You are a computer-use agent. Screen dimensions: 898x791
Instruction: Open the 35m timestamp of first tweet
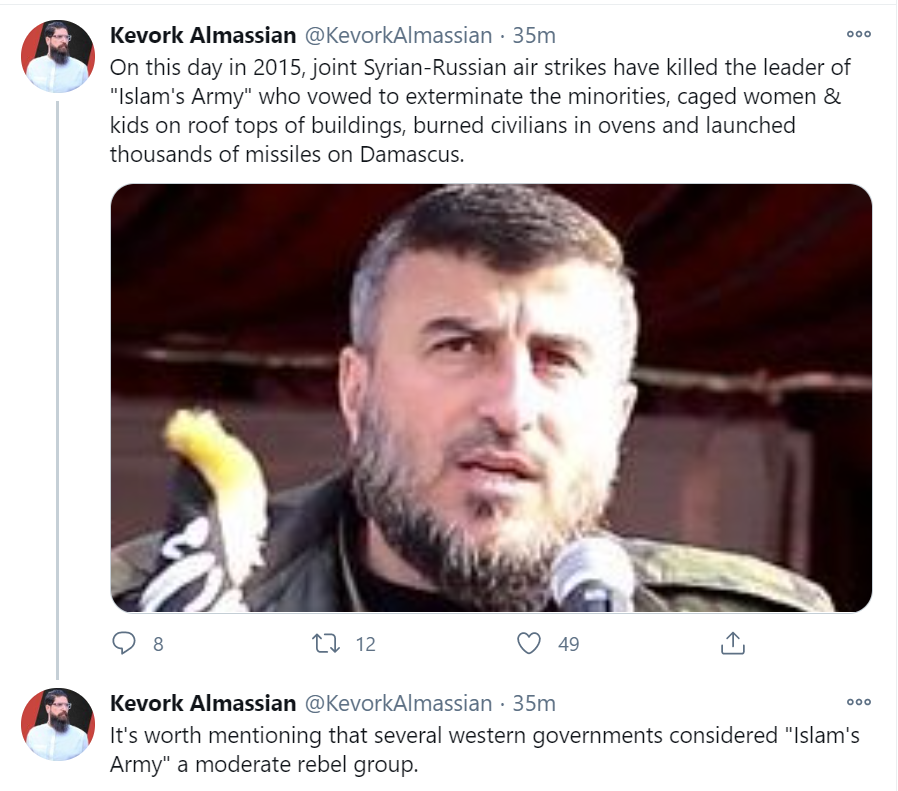[x=534, y=36]
